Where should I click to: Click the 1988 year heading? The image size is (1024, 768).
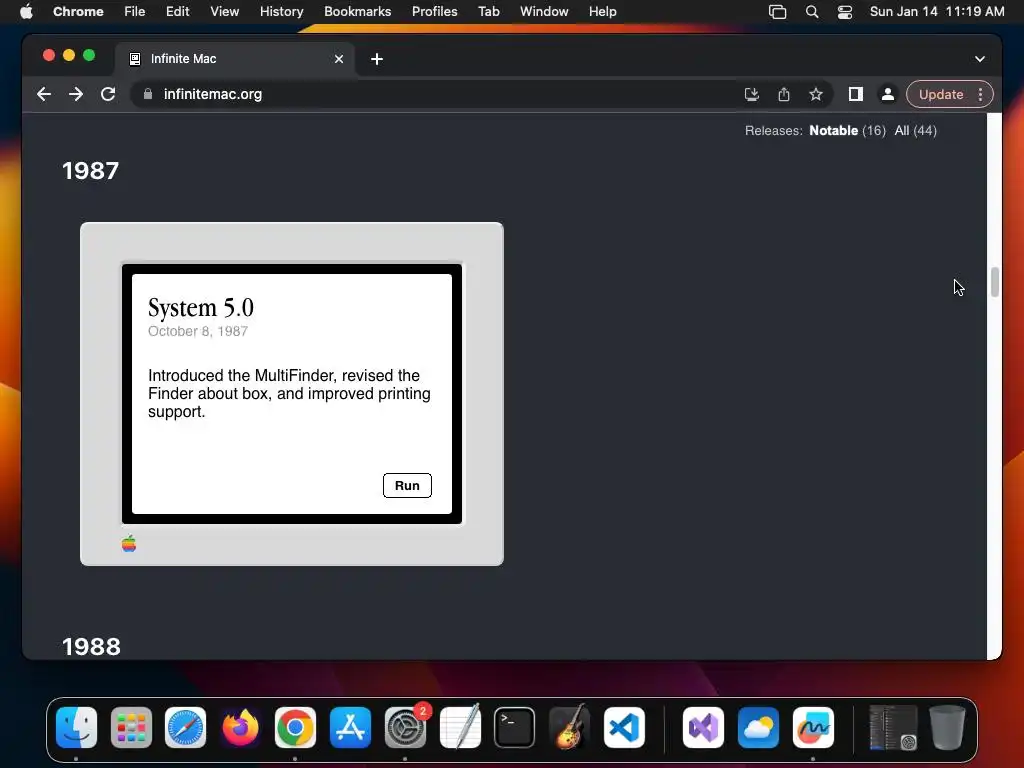pos(91,646)
